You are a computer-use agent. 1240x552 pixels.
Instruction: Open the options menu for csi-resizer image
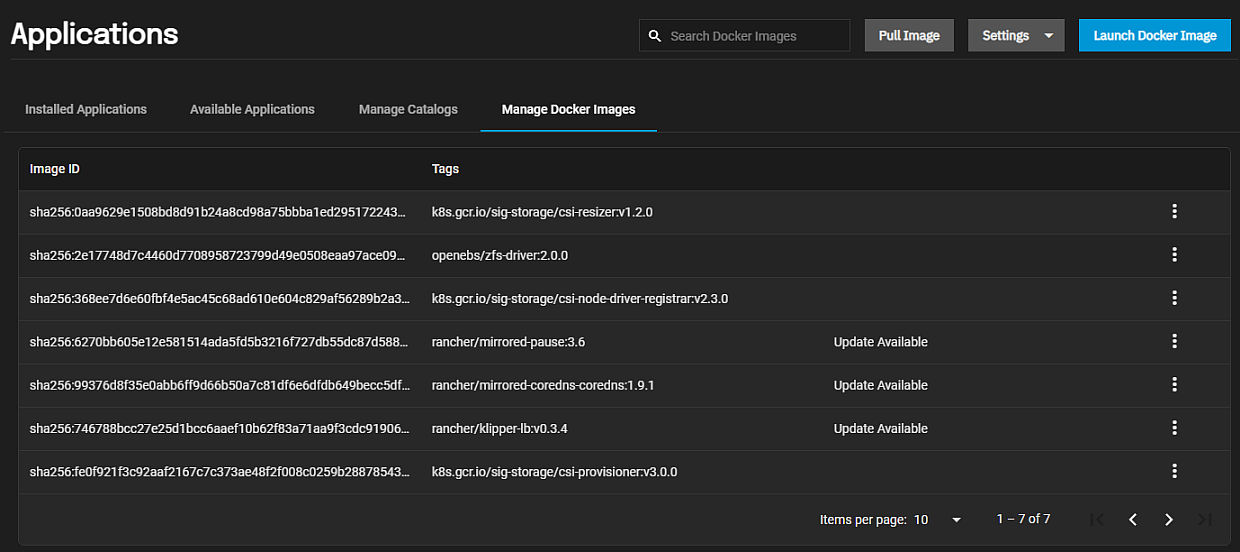(x=1174, y=212)
